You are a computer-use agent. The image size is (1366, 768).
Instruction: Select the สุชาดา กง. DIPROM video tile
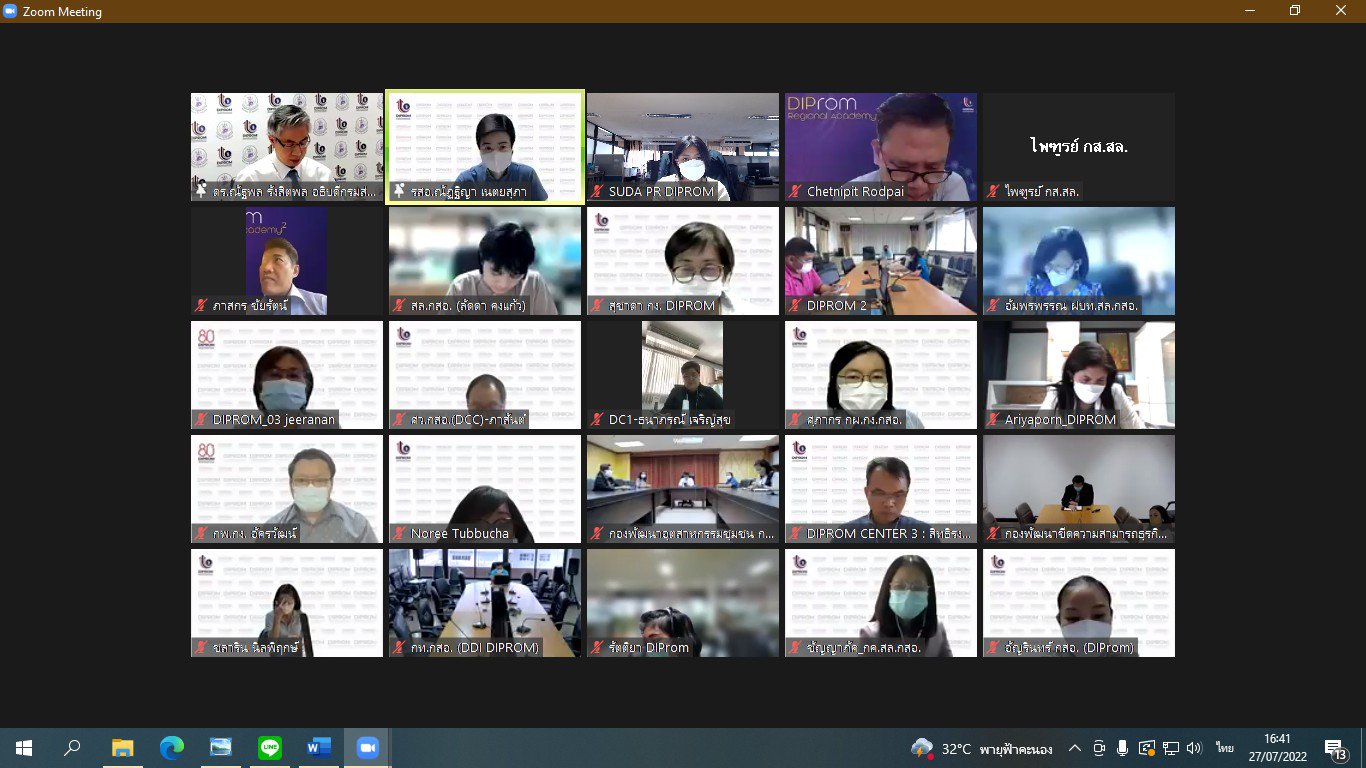point(683,261)
